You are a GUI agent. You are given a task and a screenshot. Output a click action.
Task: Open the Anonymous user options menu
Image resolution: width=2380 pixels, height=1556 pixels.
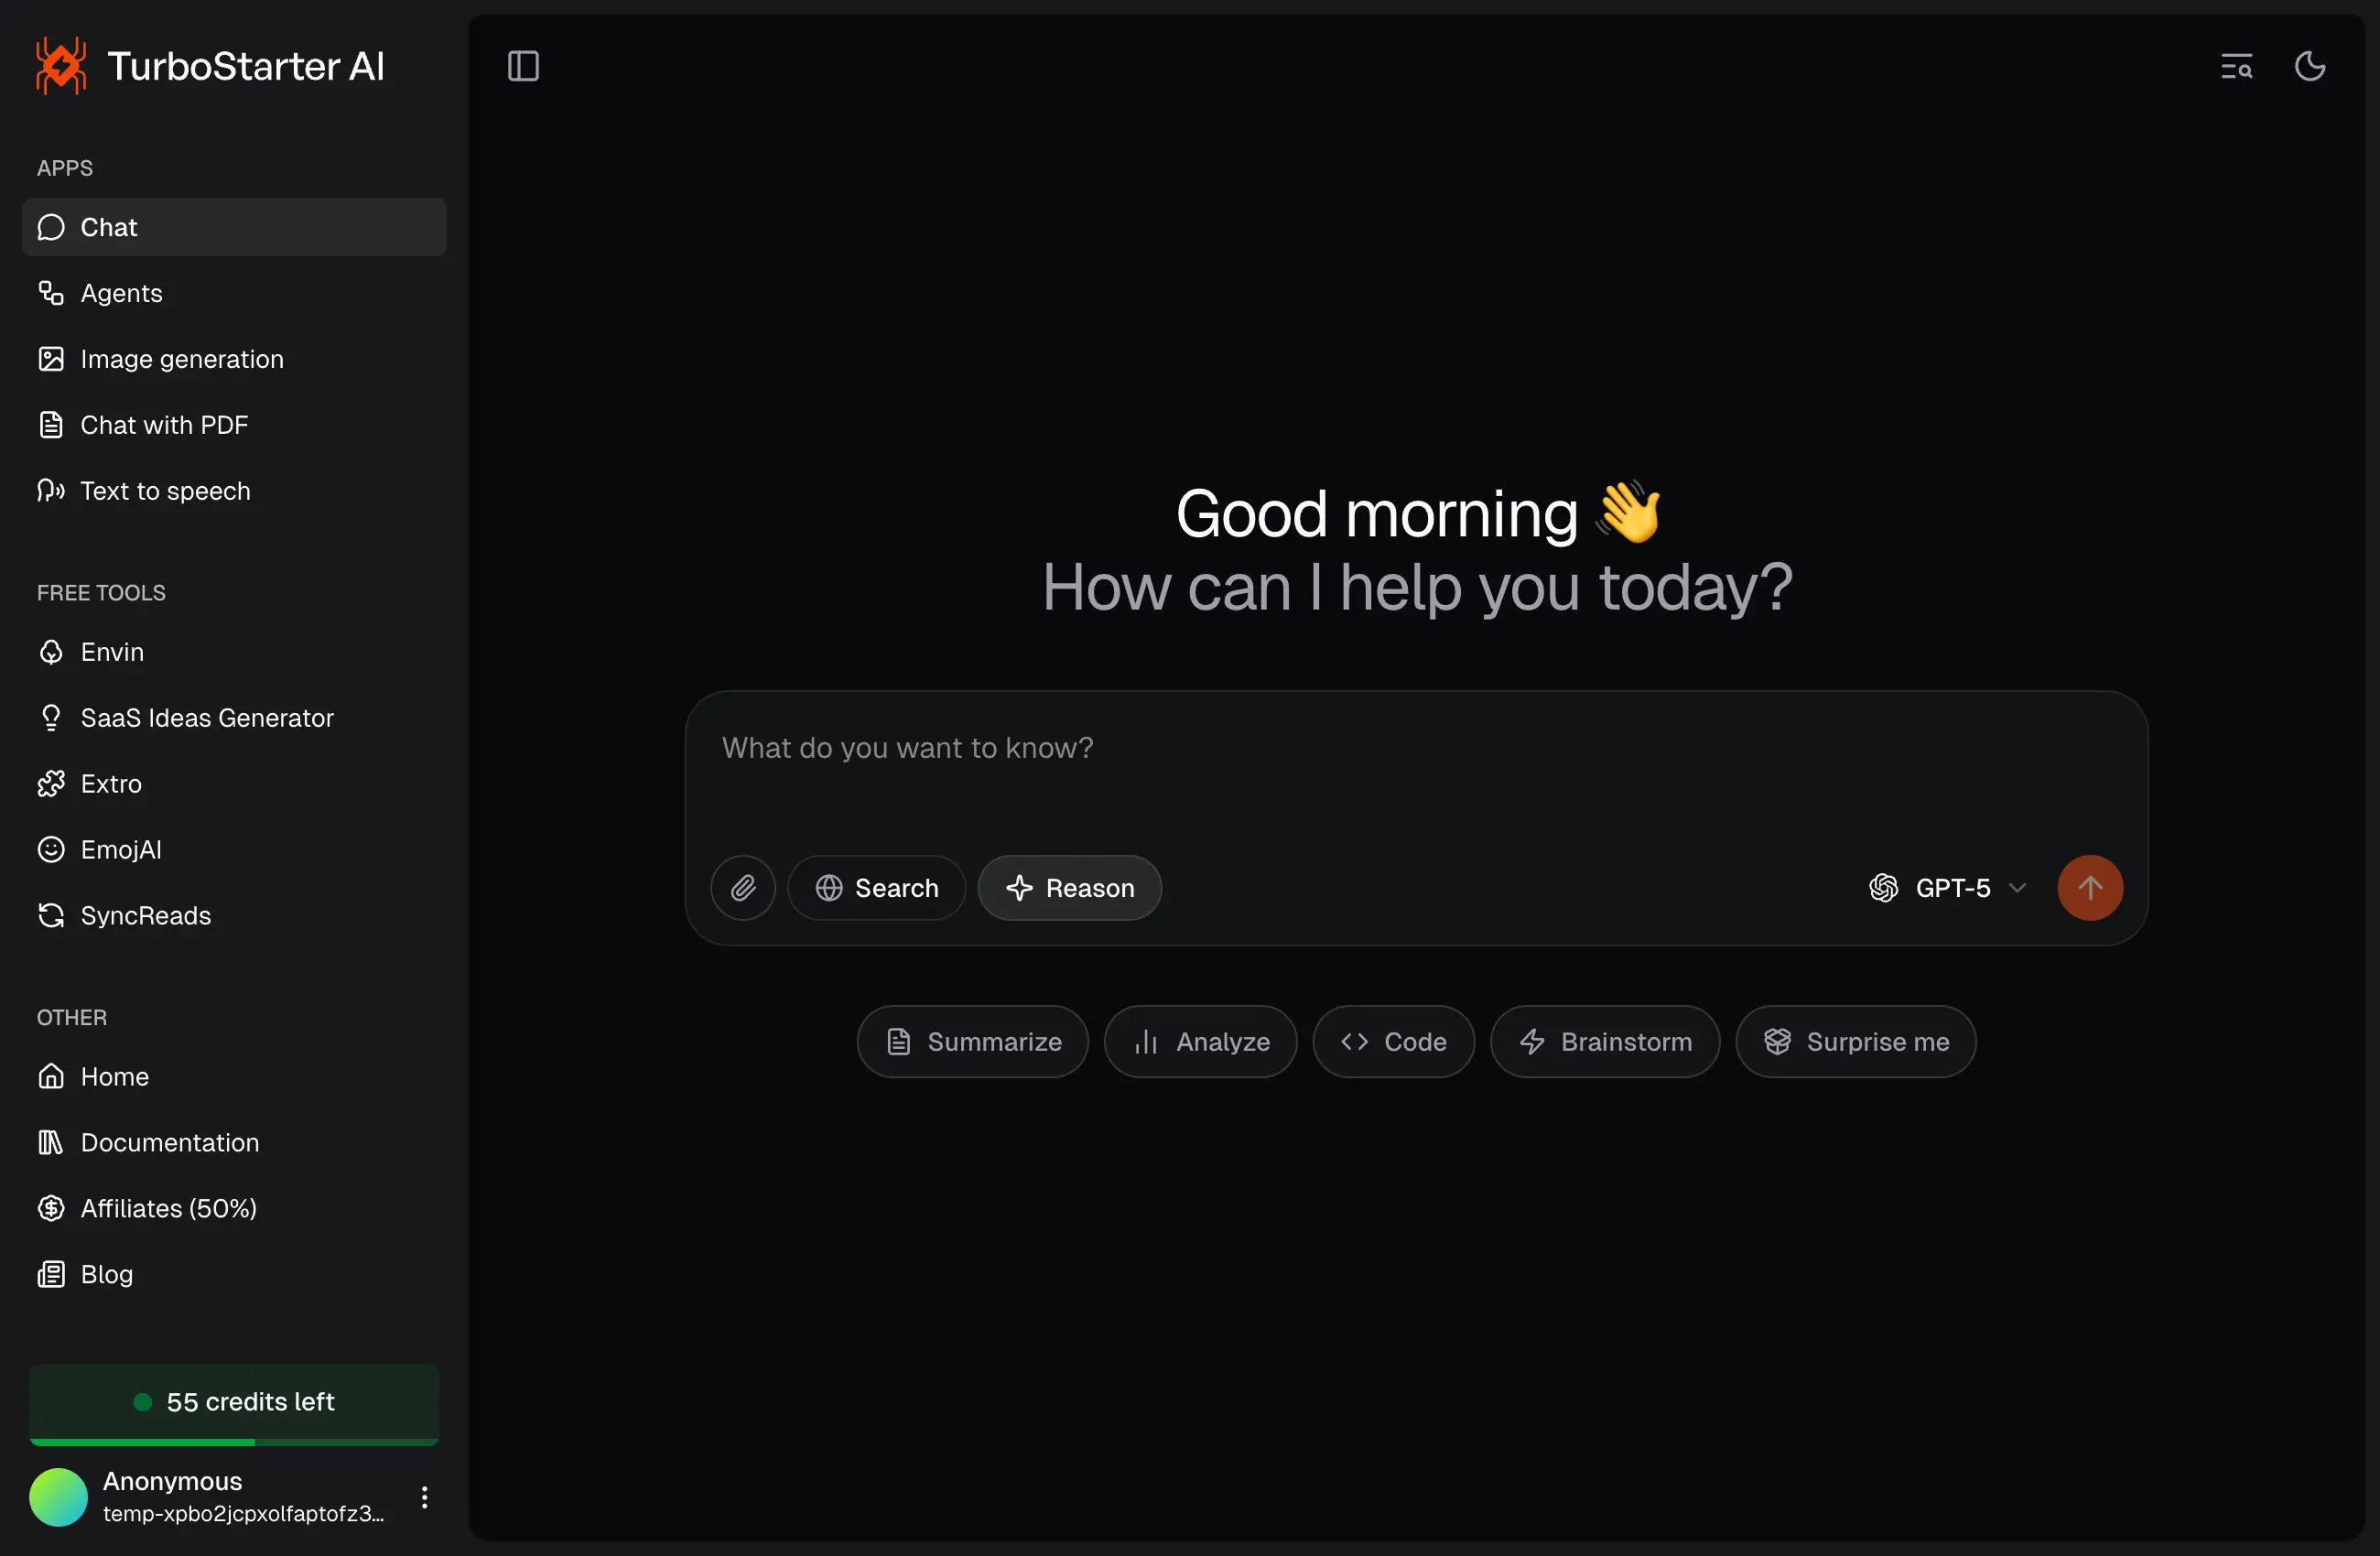(x=425, y=1497)
